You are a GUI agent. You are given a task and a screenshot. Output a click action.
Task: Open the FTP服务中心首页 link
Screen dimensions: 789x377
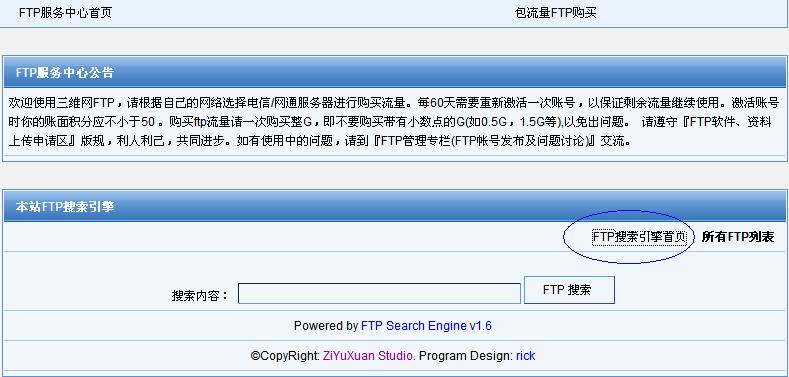coord(65,13)
